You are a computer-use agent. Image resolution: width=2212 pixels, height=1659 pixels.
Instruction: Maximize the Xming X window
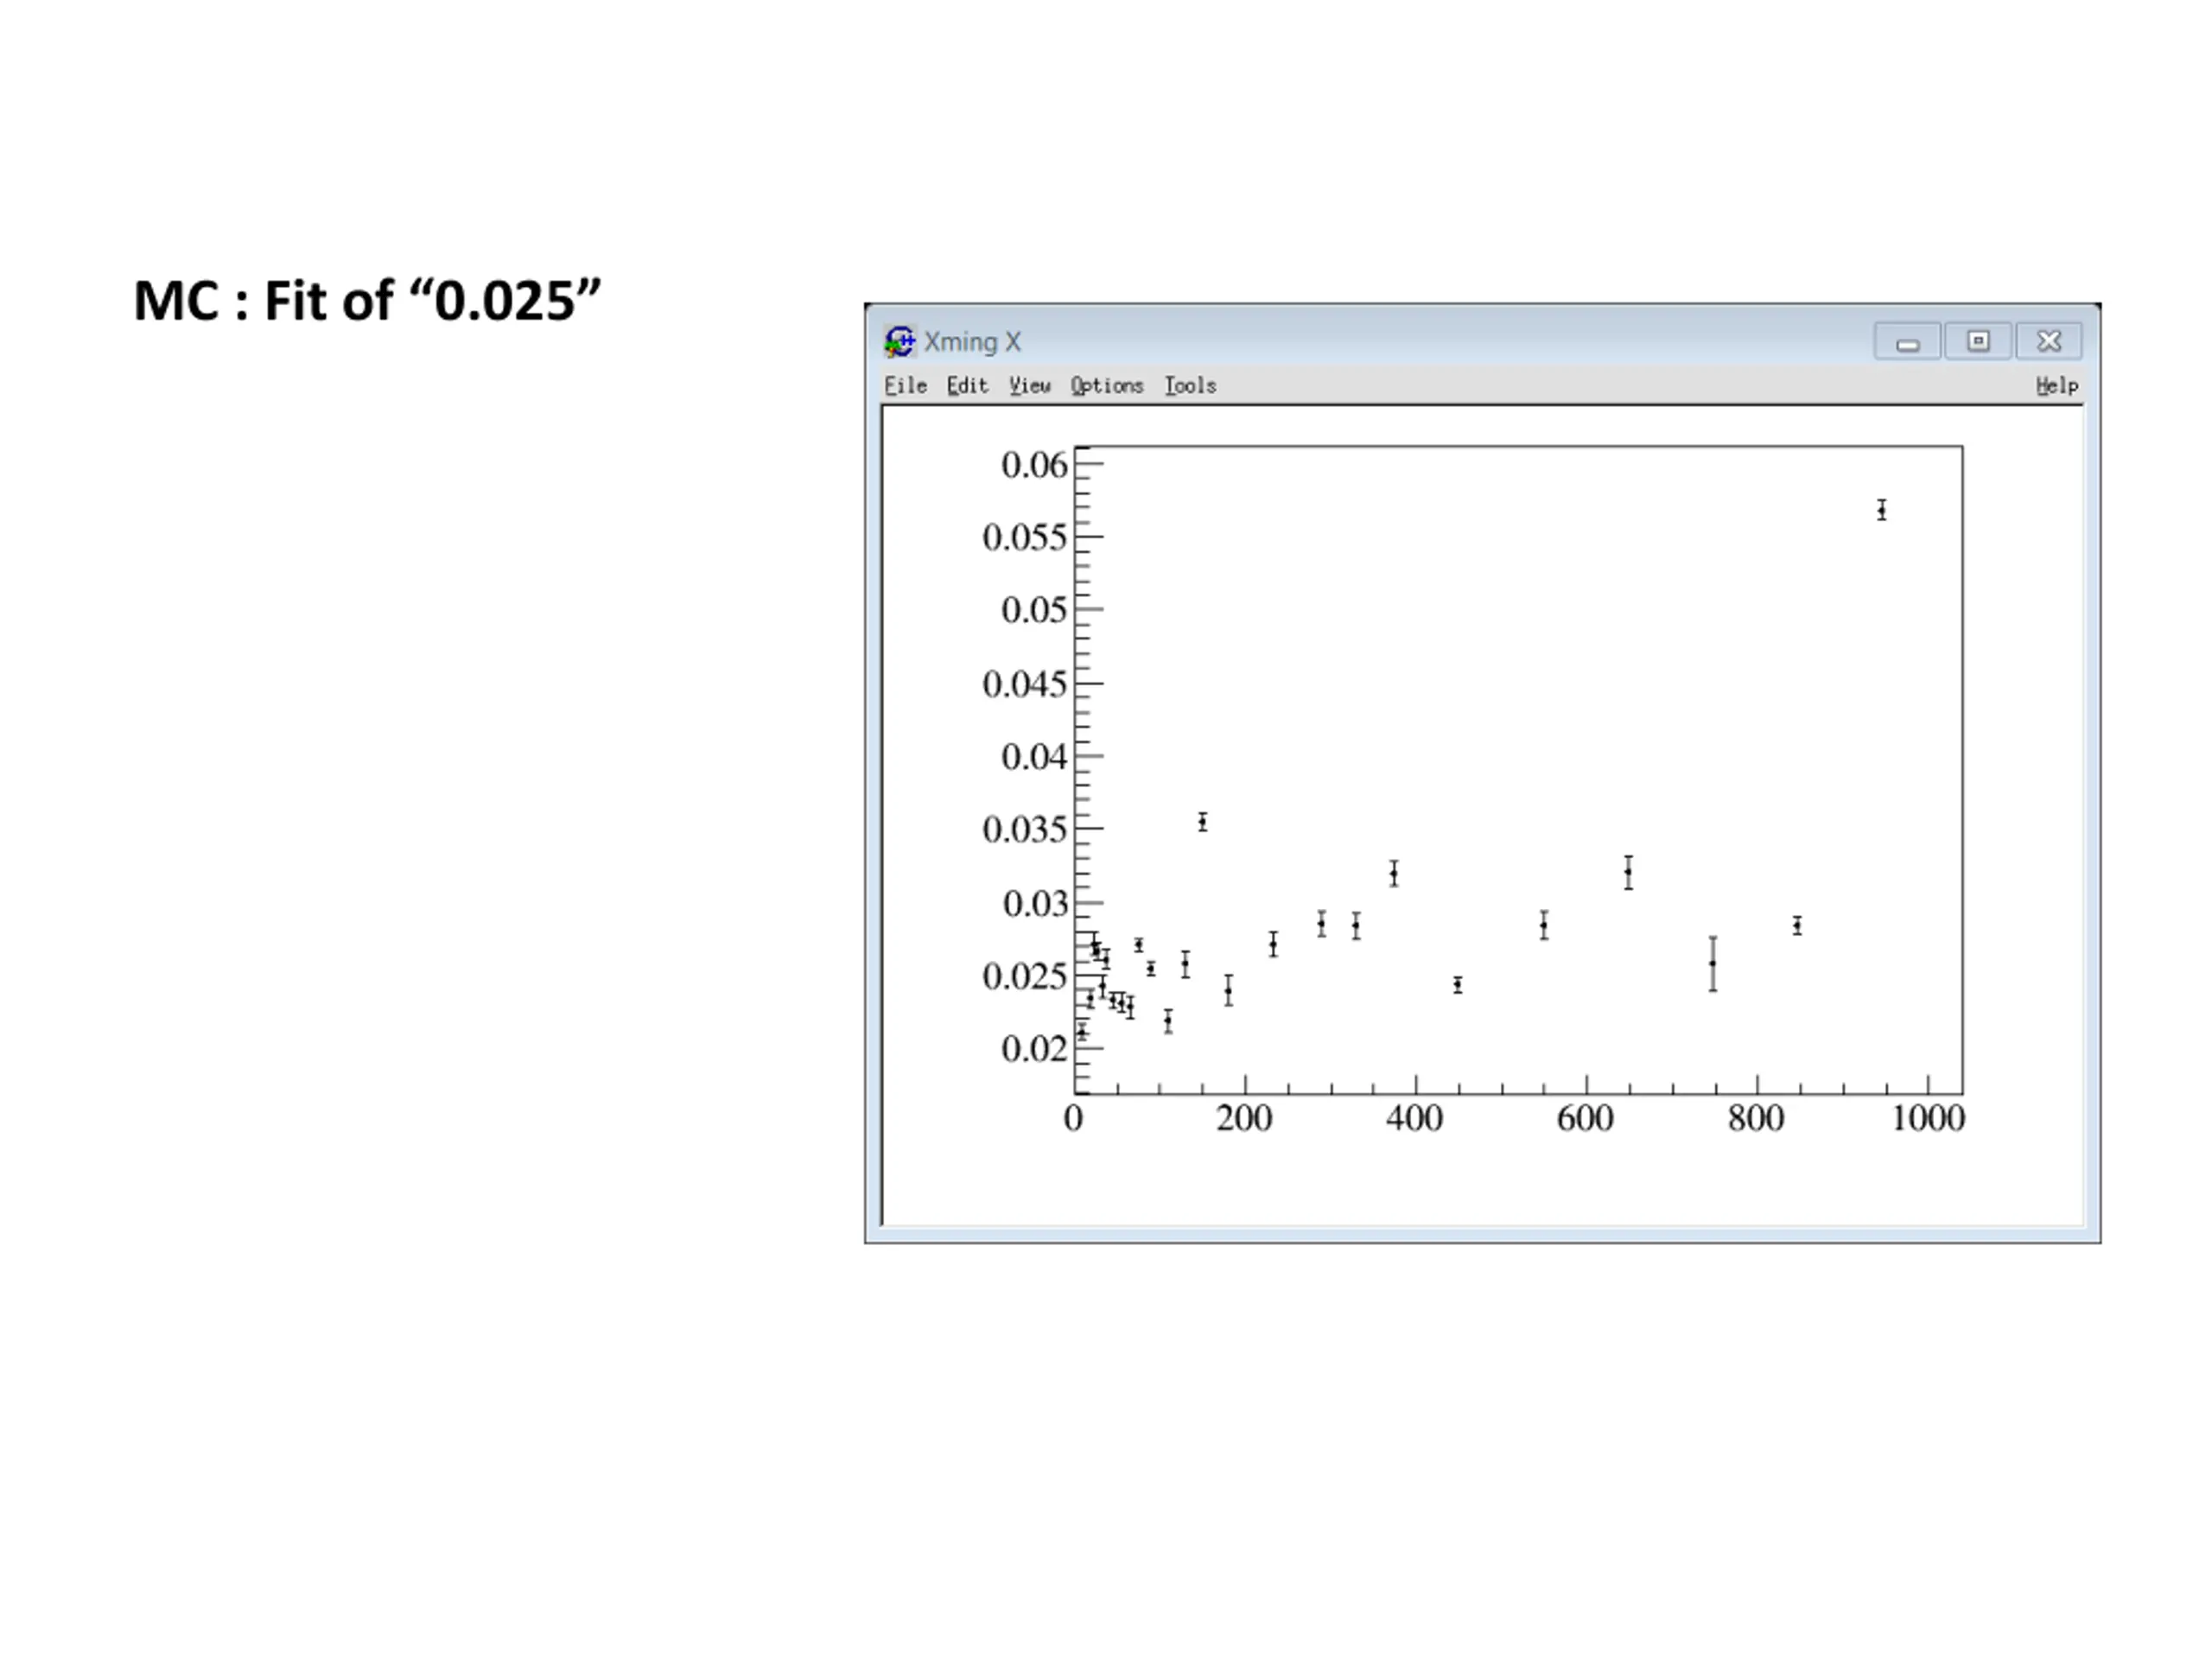(1977, 342)
